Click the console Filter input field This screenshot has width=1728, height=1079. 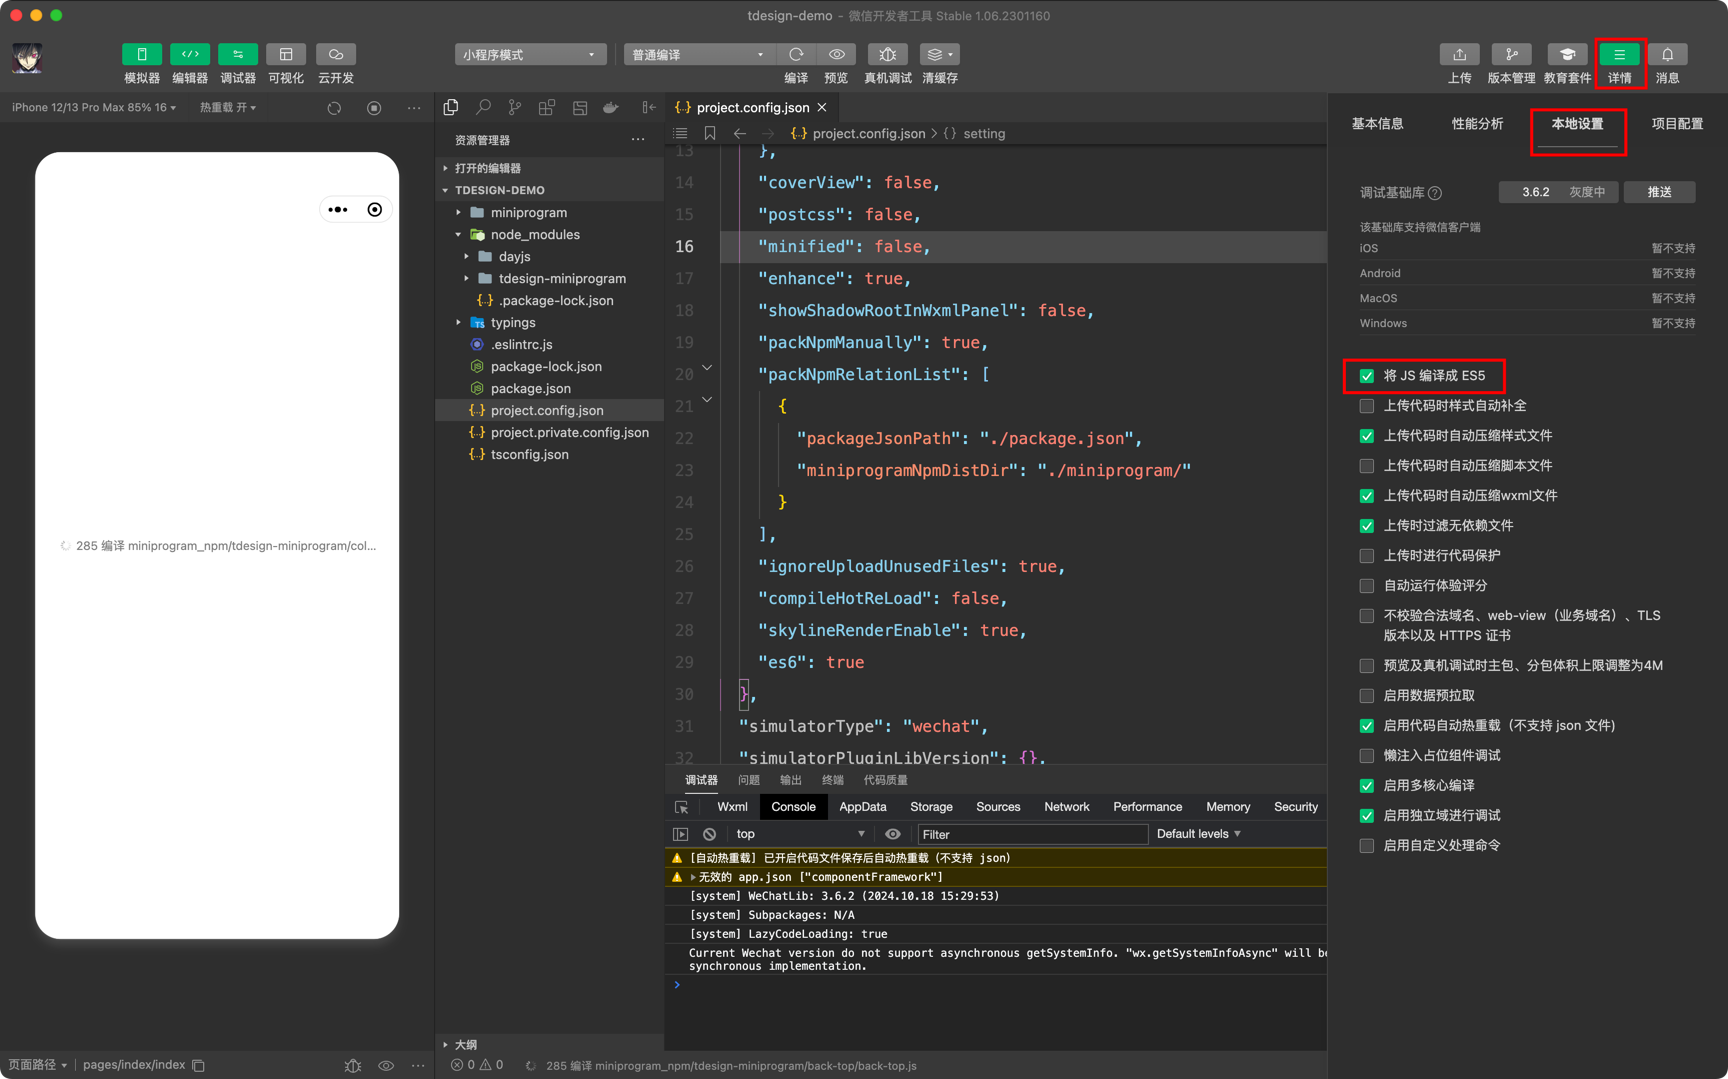[1031, 834]
